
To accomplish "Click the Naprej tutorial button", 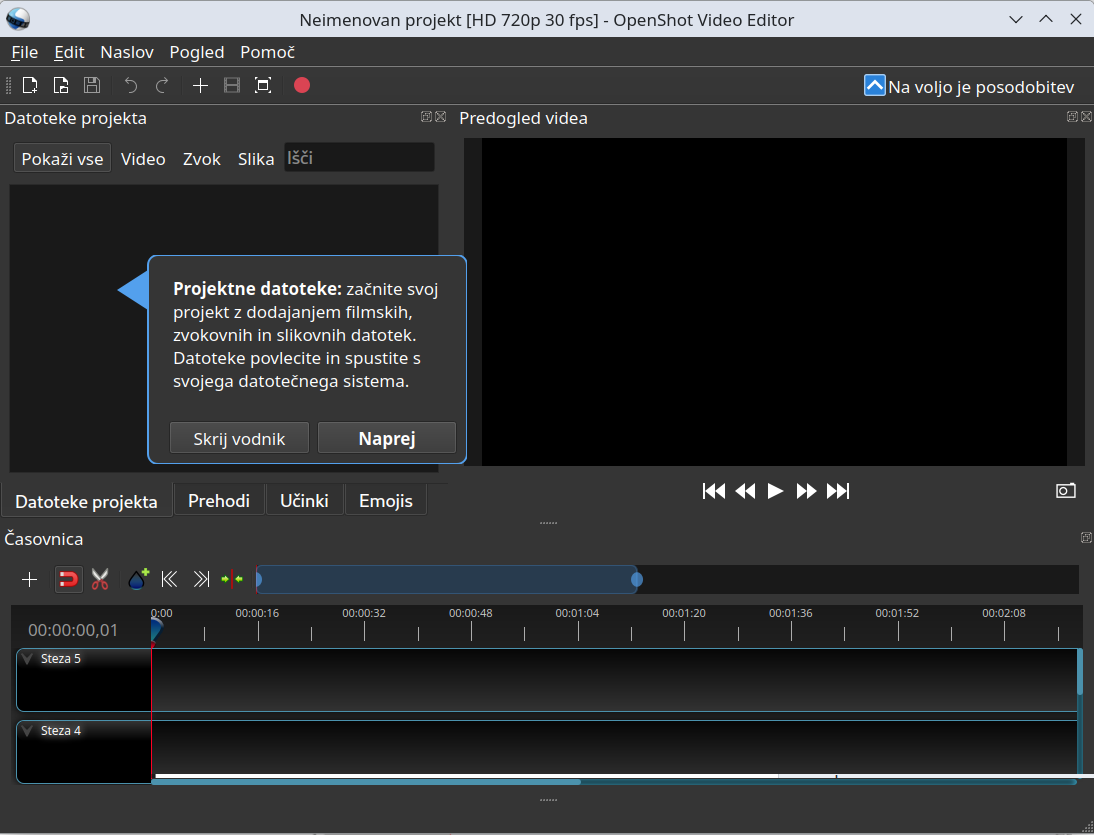I will click(387, 438).
